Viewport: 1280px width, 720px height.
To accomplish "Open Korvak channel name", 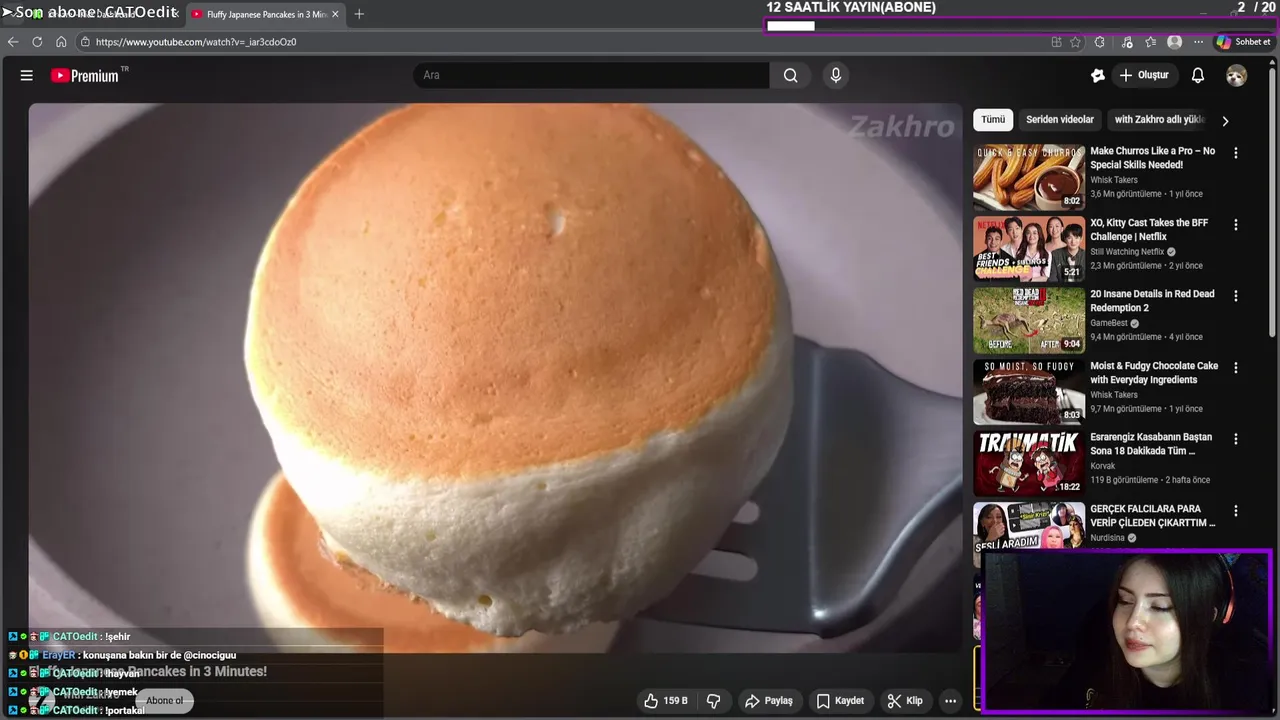I will coord(1104,466).
